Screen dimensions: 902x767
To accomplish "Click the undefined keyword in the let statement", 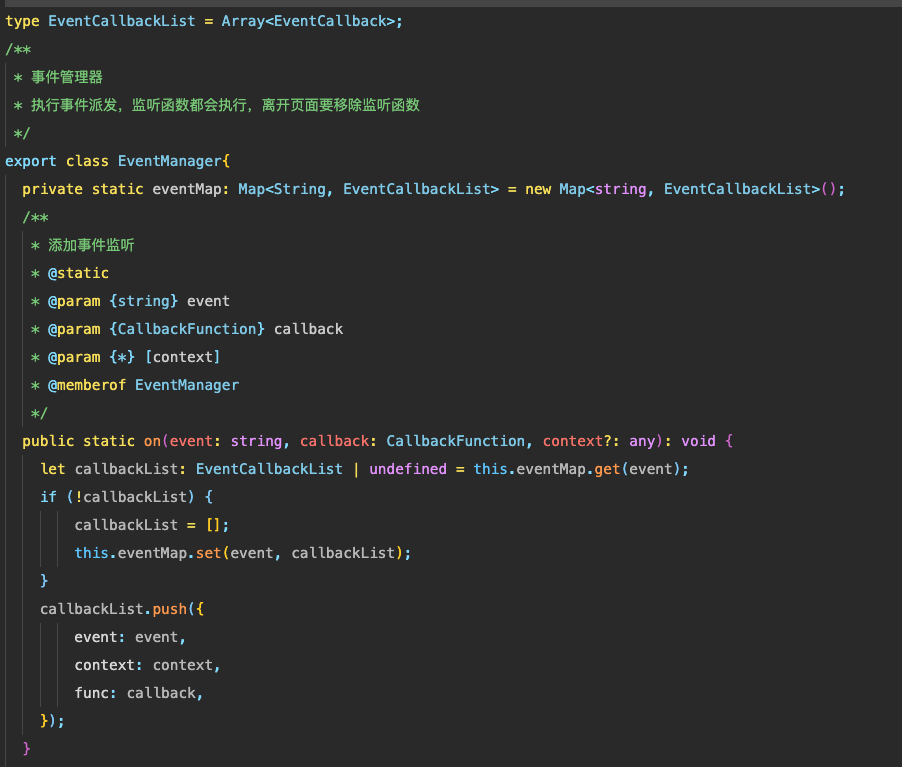I will point(408,469).
